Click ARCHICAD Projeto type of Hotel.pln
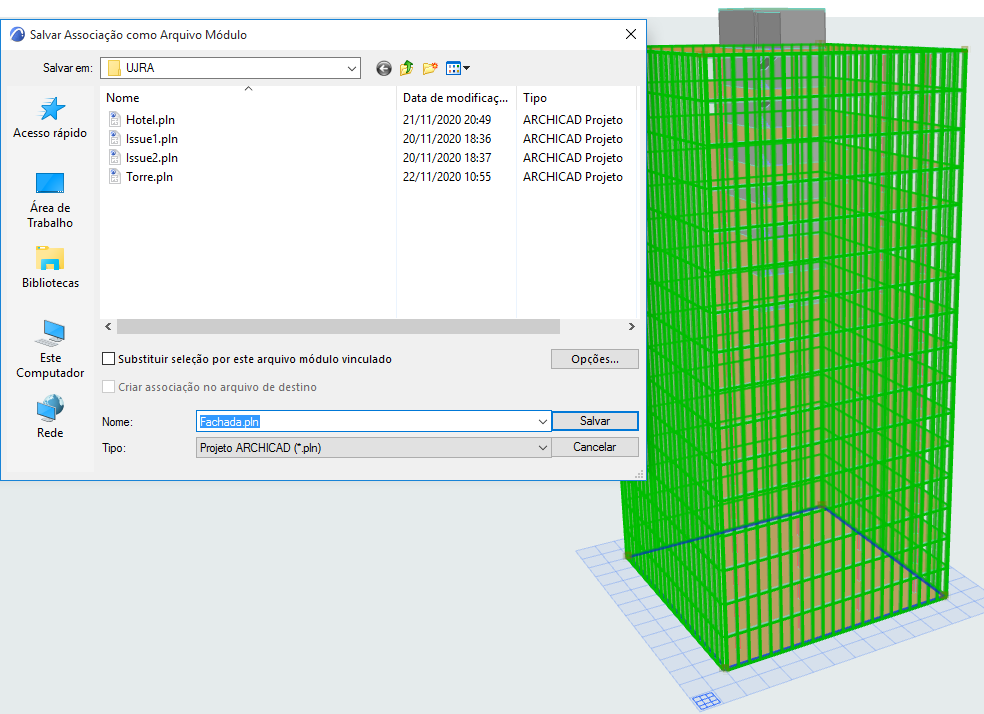This screenshot has height=714, width=984. click(573, 119)
